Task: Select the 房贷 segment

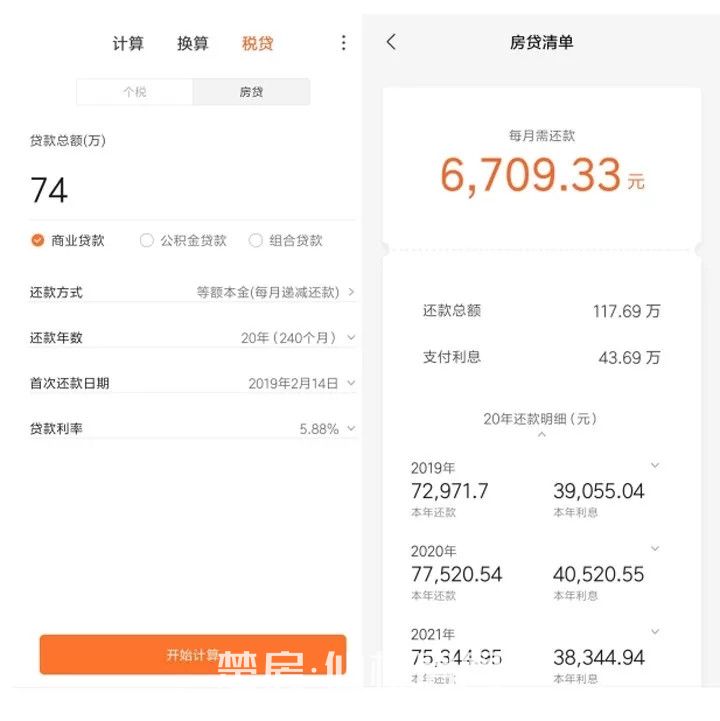Action: pos(251,92)
